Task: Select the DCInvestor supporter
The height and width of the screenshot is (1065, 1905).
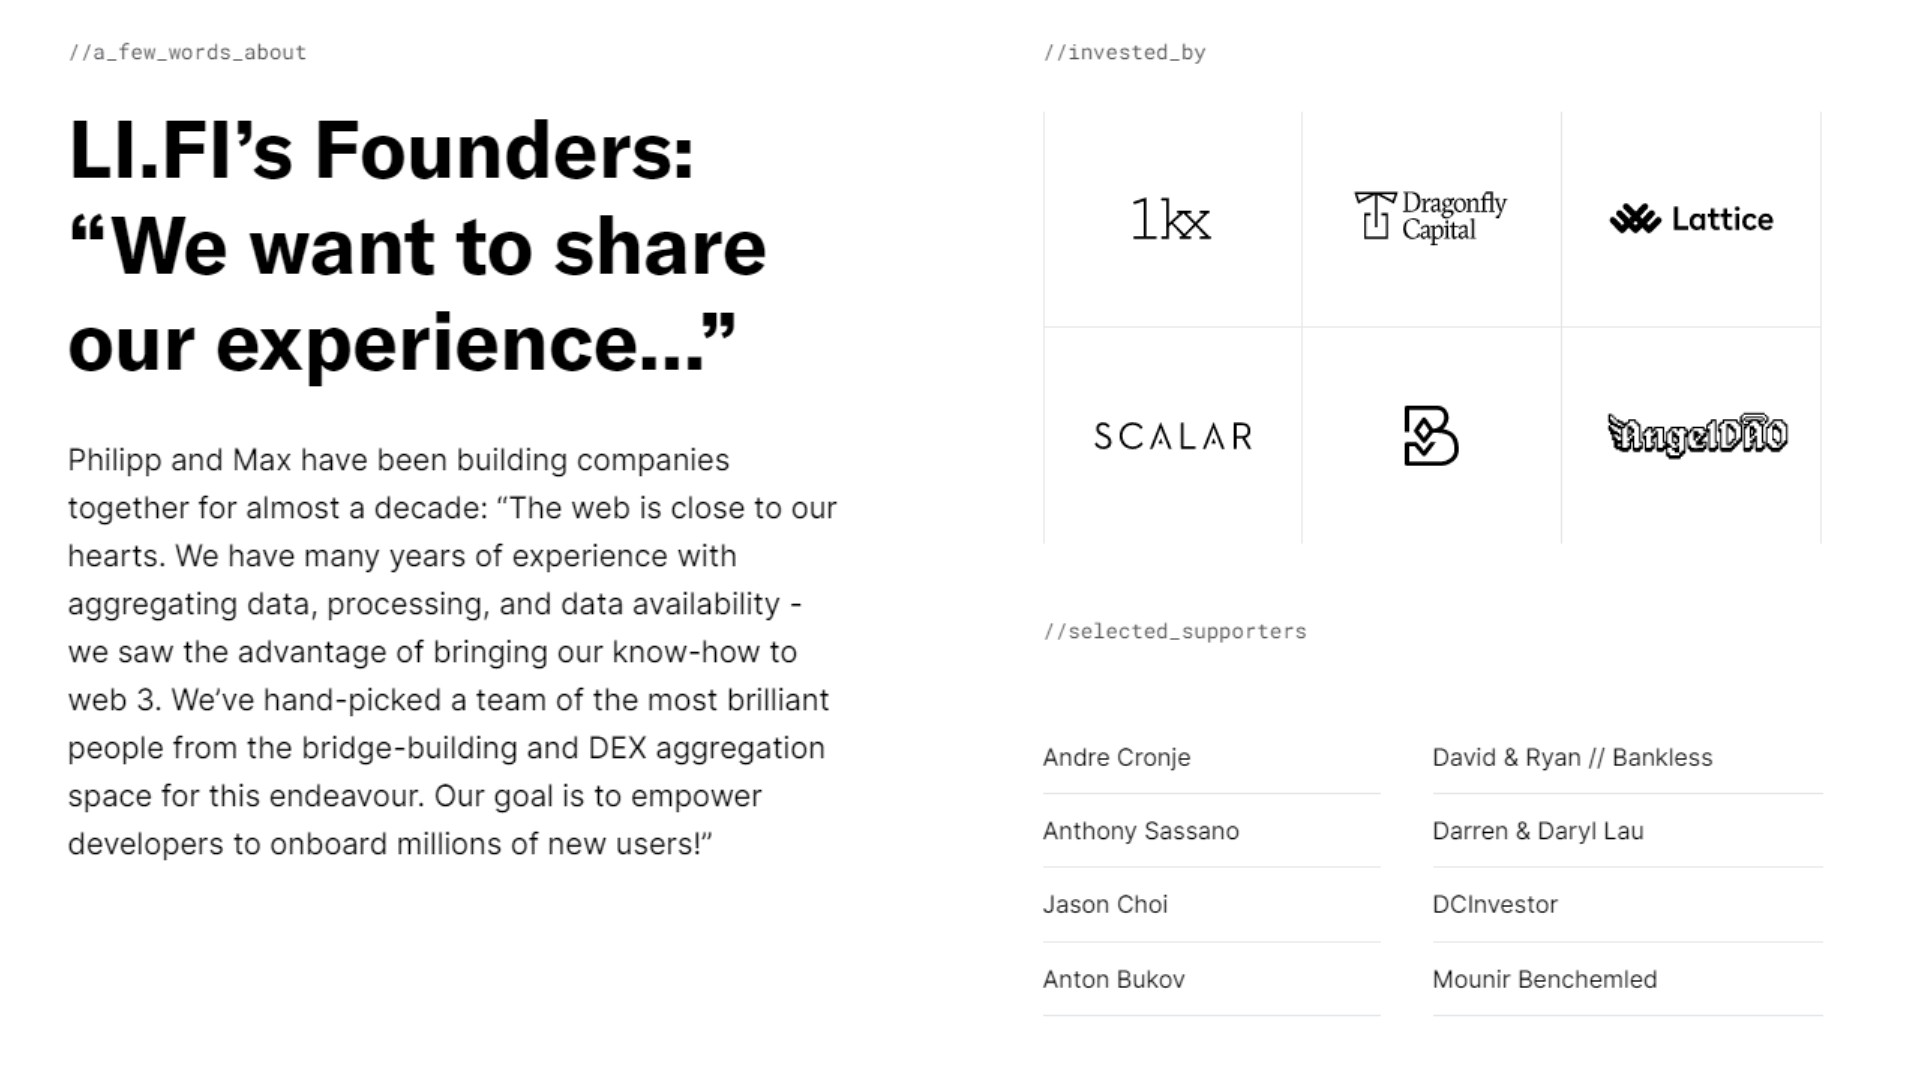Action: pyautogui.click(x=1494, y=905)
